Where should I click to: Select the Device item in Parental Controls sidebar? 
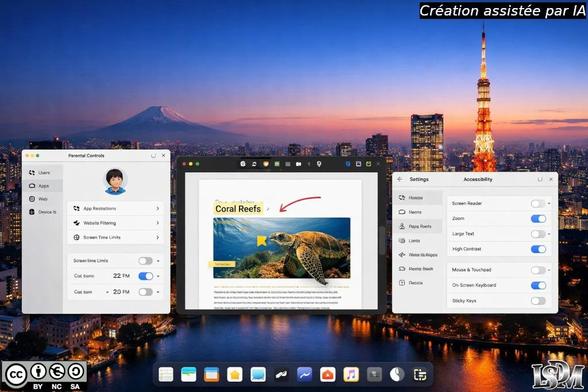[42, 212]
